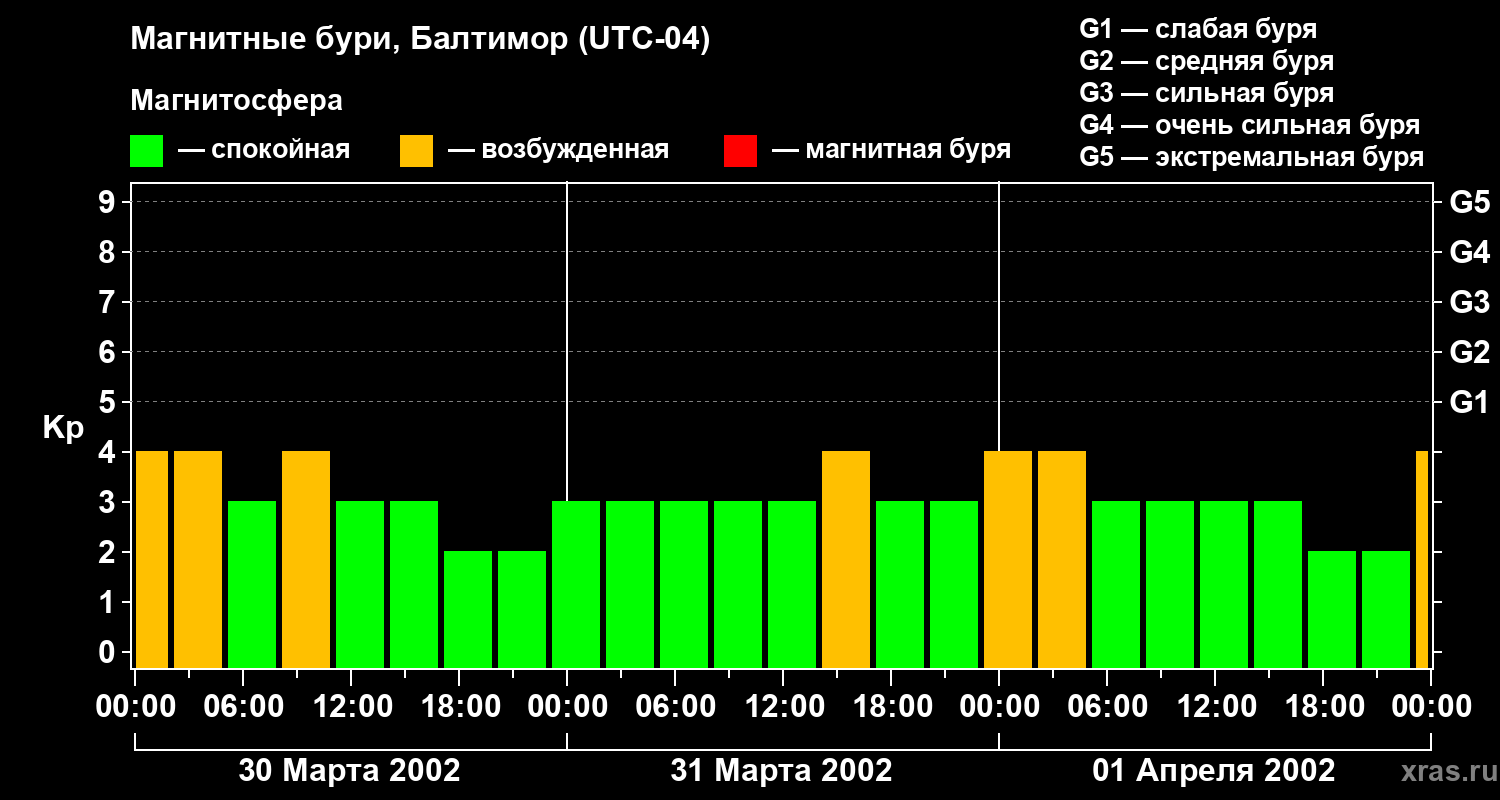Click the '— магнитная буря' legend label
Image resolution: width=1500 pixels, height=800 pixels.
point(891,150)
